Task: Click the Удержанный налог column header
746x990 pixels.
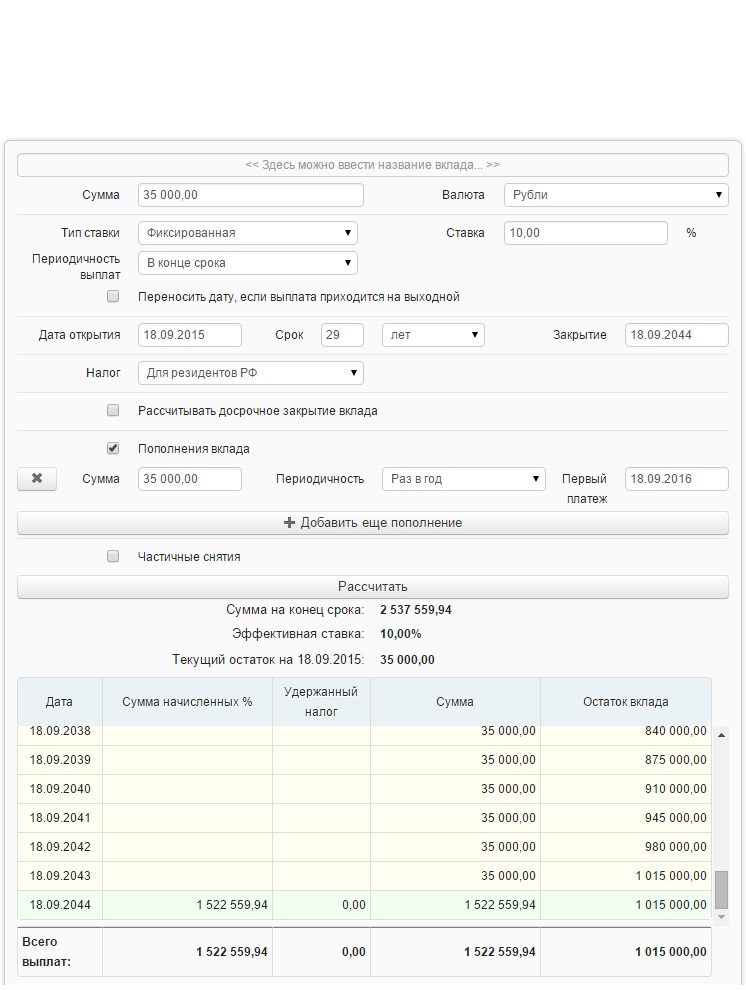Action: 321,701
